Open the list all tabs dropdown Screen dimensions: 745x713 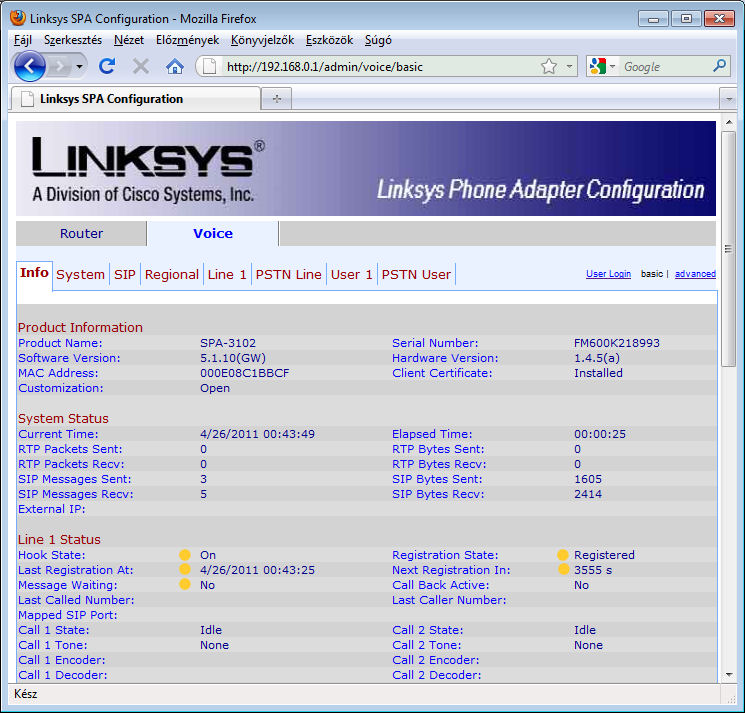coord(728,99)
